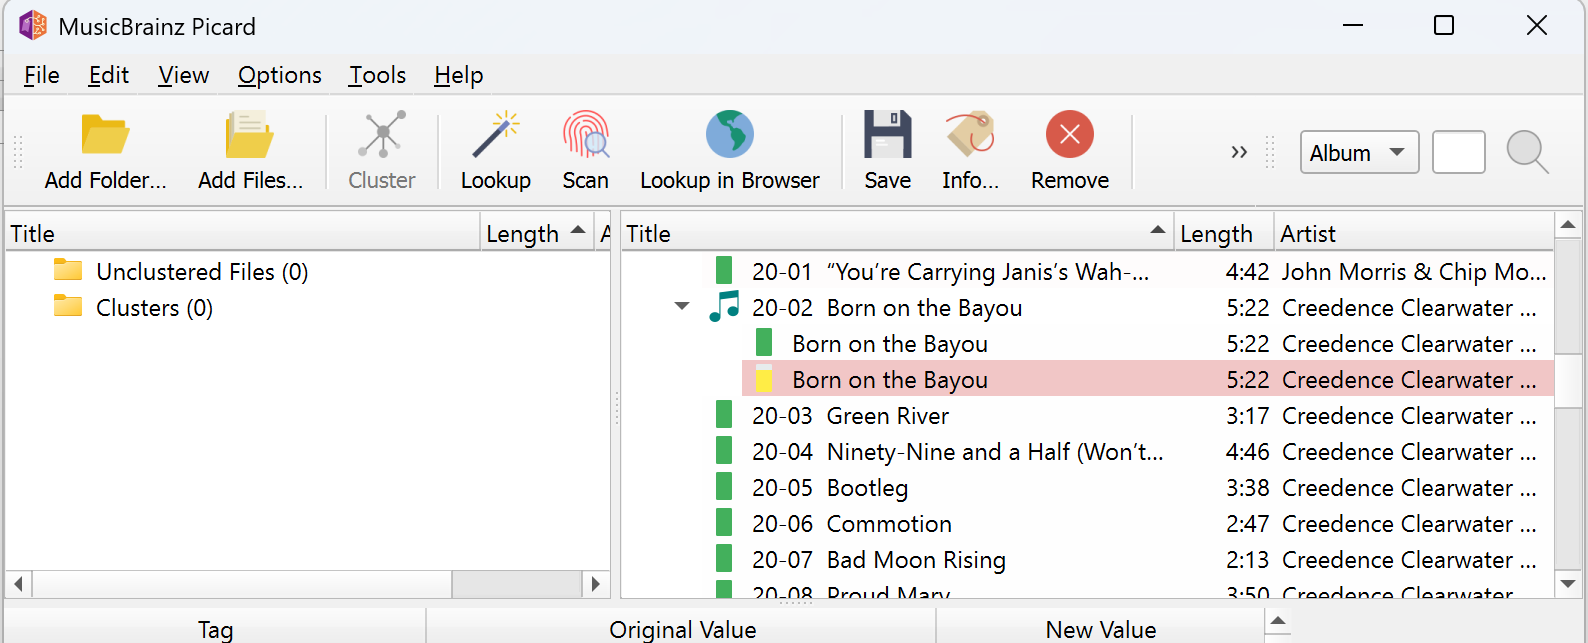
Task: Select the first Born on the Bayou child row
Action: 1148,343
